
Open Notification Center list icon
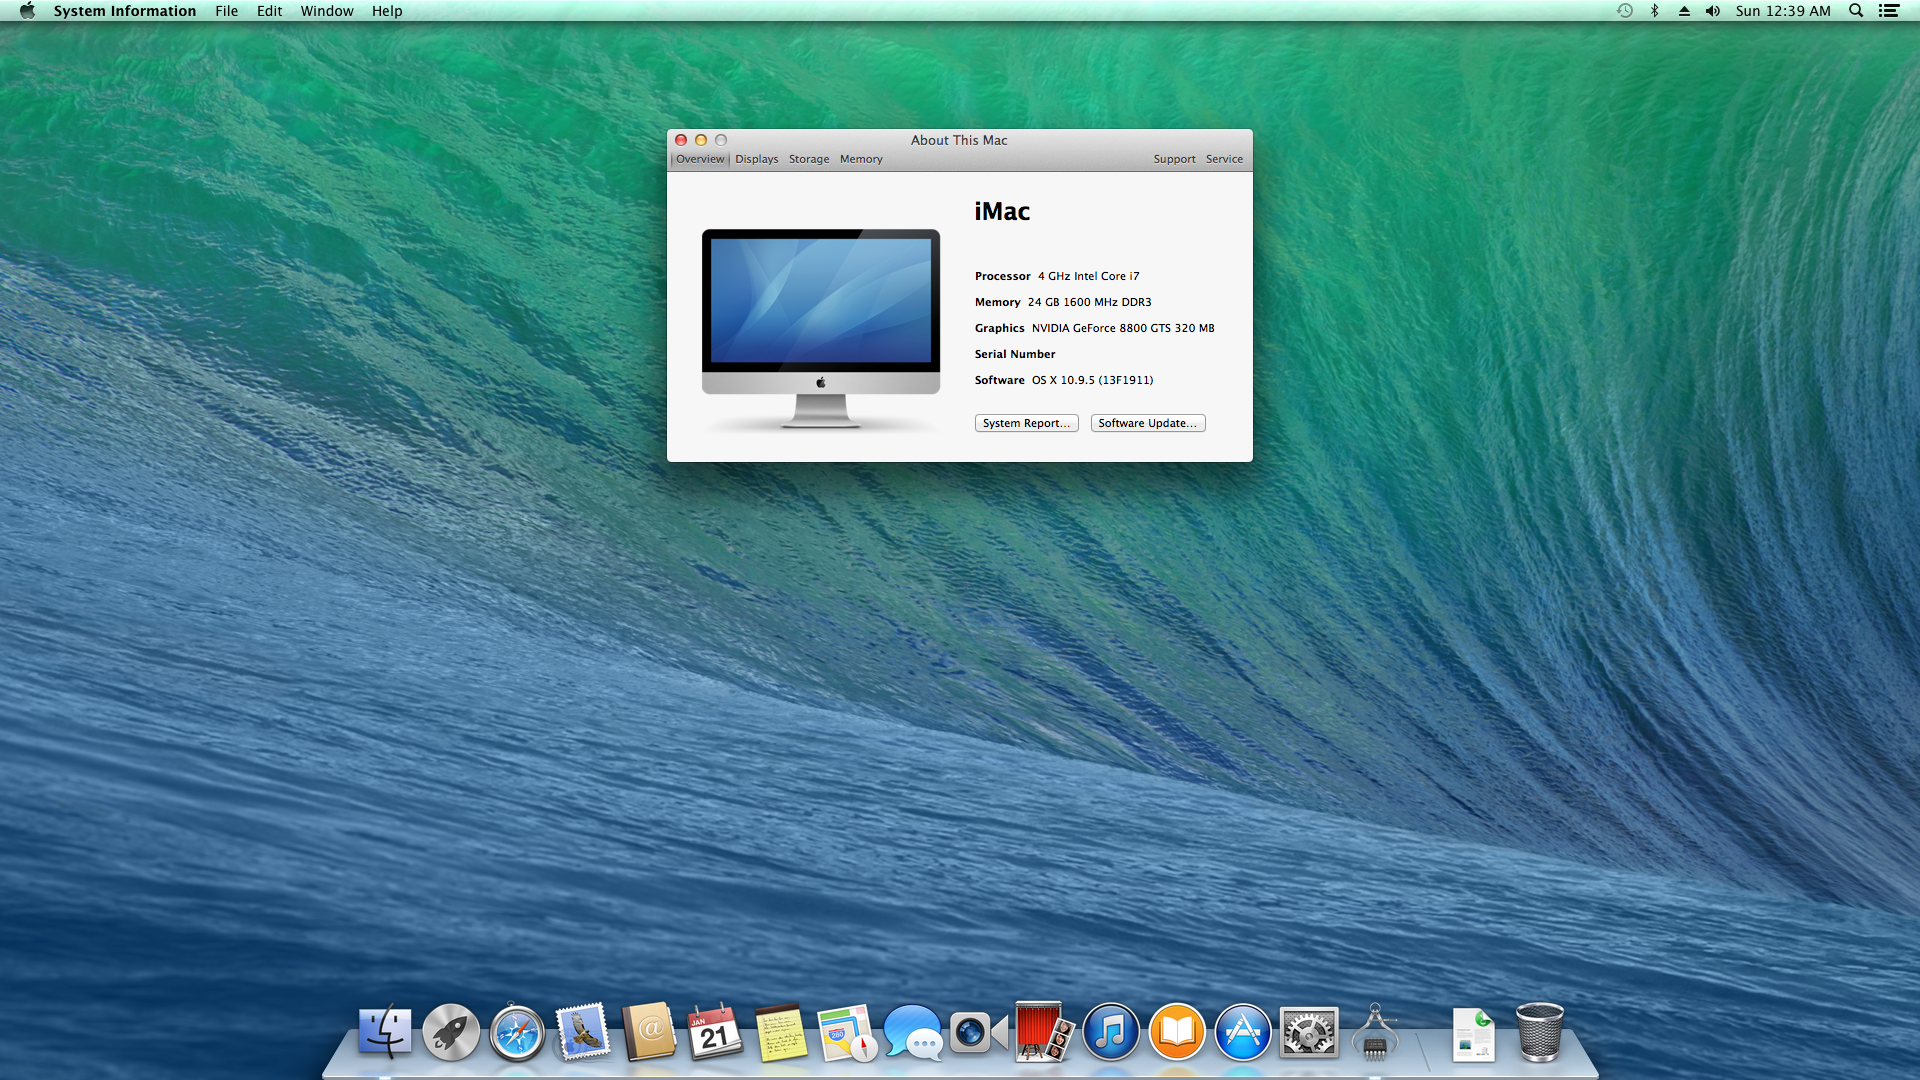pos(1889,11)
